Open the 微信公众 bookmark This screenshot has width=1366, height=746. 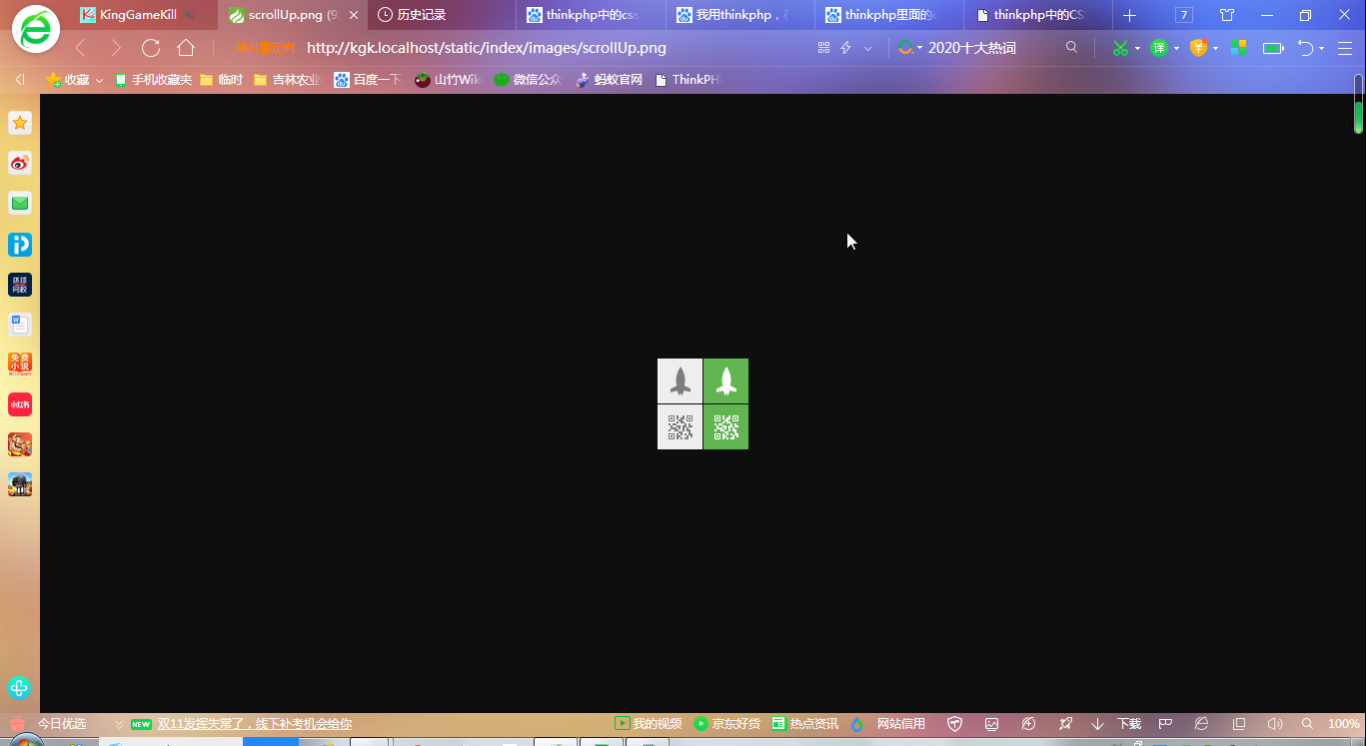527,79
